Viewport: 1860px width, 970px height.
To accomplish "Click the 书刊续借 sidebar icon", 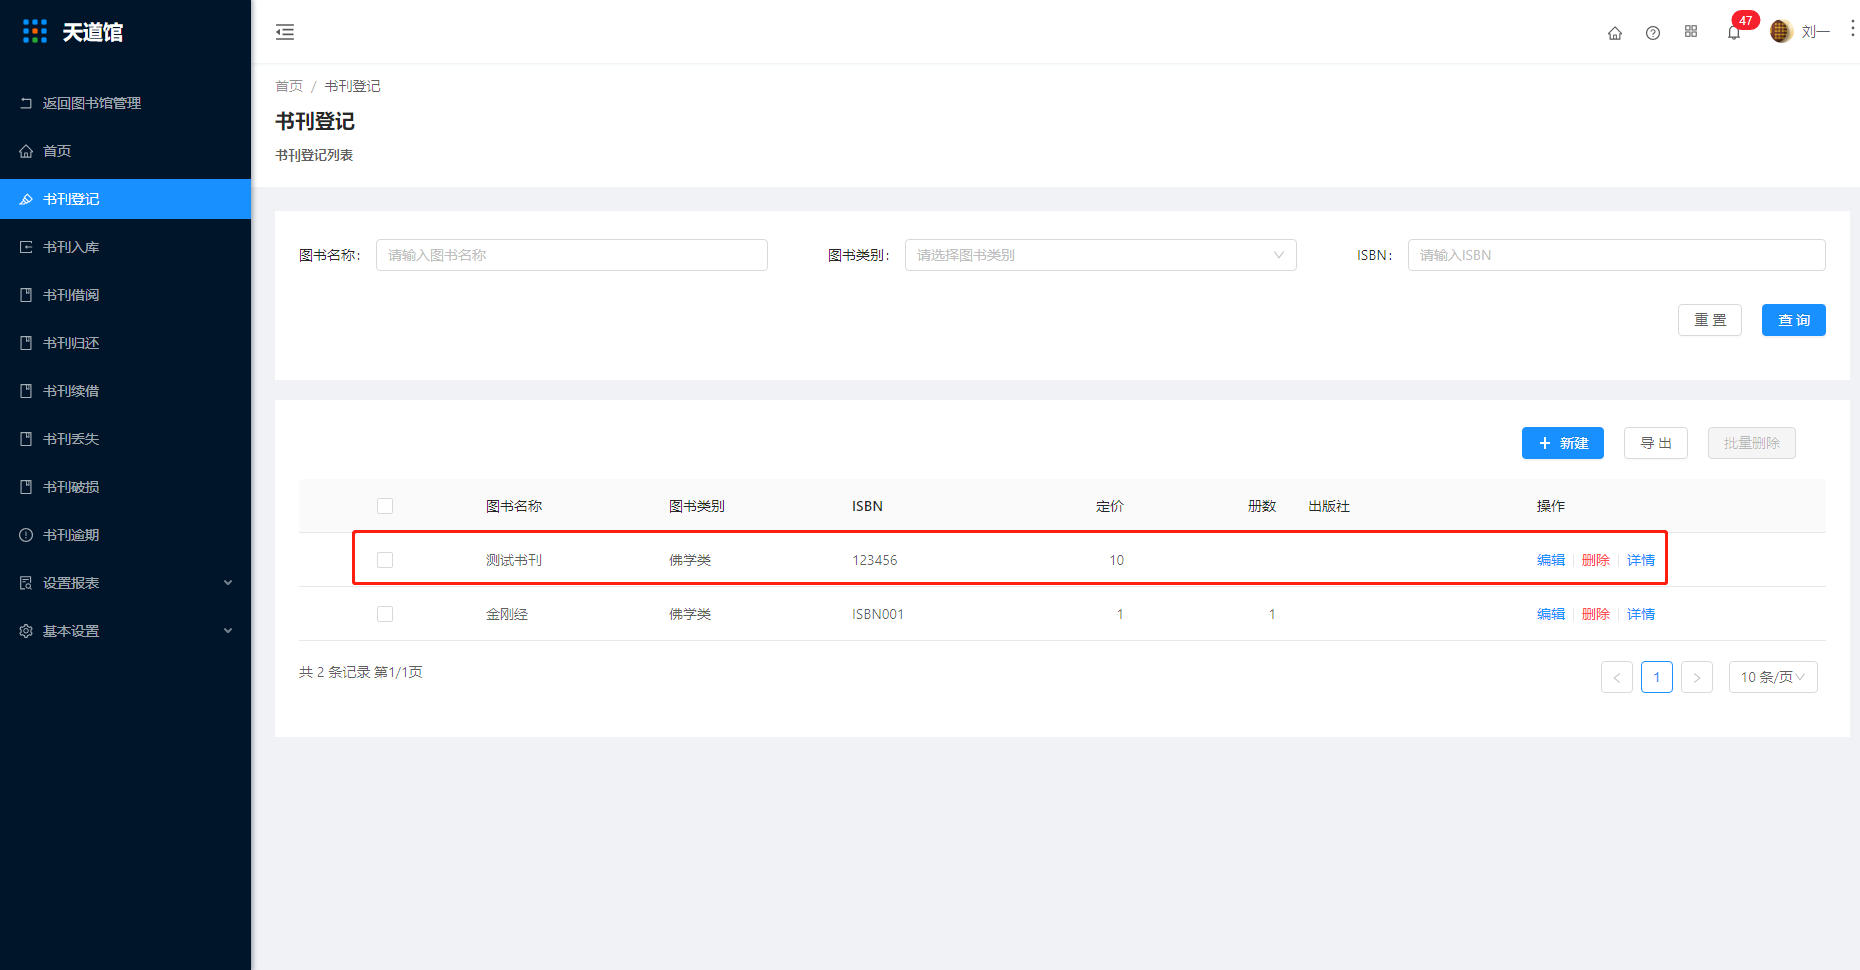I will click(26, 391).
